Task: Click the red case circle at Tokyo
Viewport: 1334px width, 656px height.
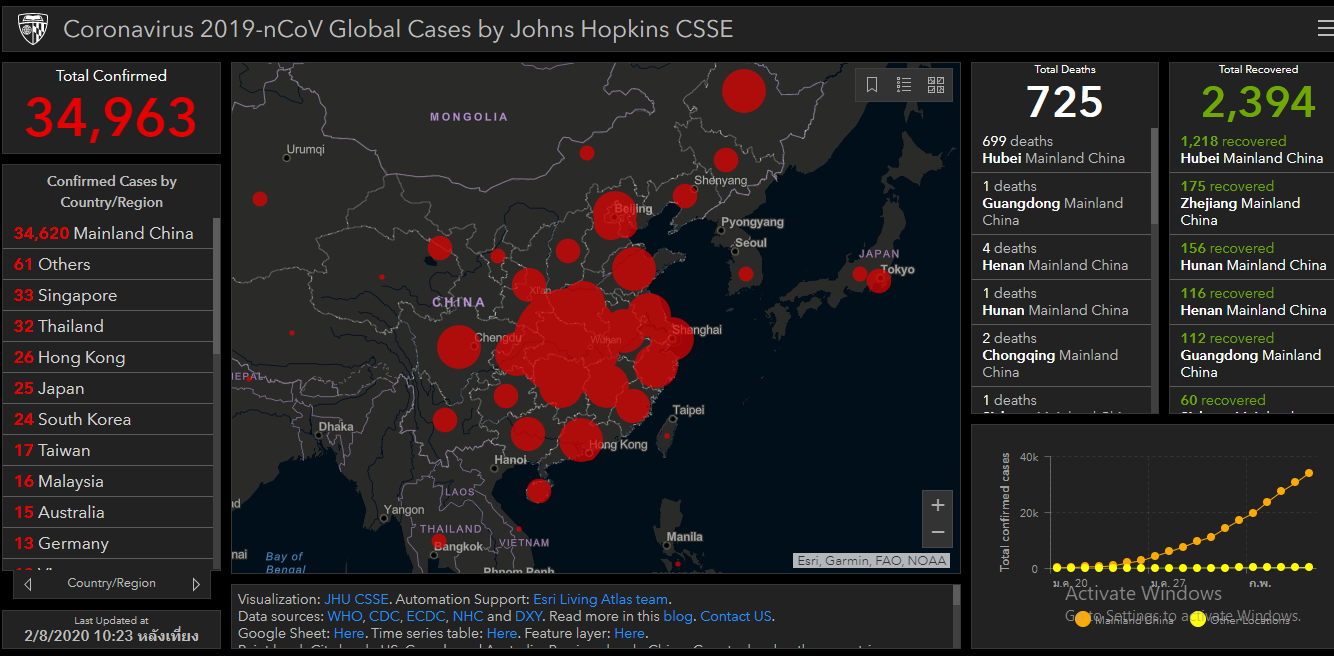Action: pos(879,281)
